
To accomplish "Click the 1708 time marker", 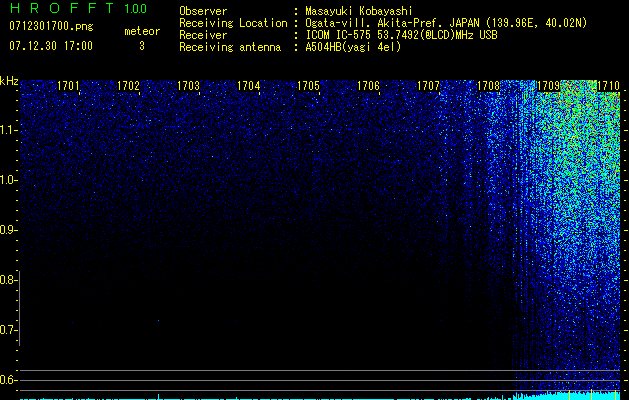I will pos(488,86).
